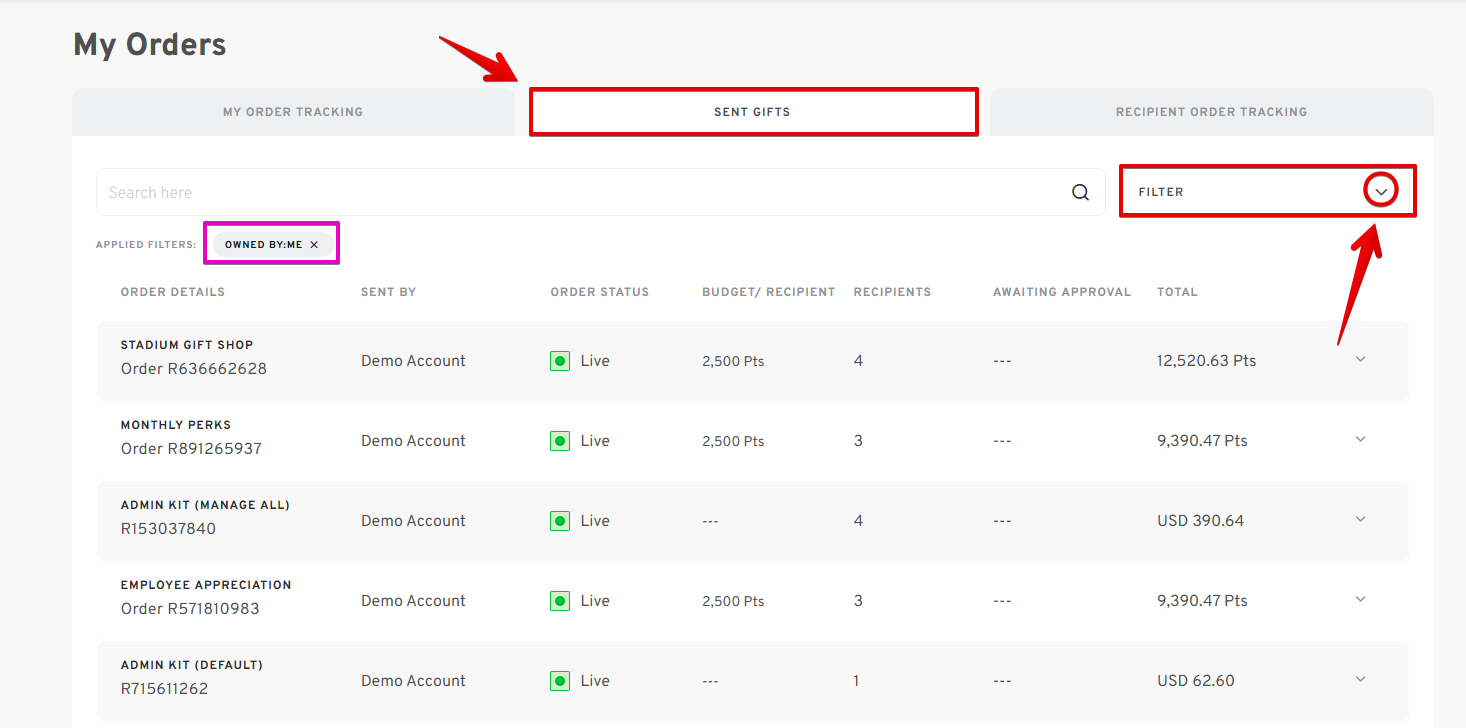The width and height of the screenshot is (1466, 728).
Task: Click the search magnifier icon
Action: tap(1080, 193)
